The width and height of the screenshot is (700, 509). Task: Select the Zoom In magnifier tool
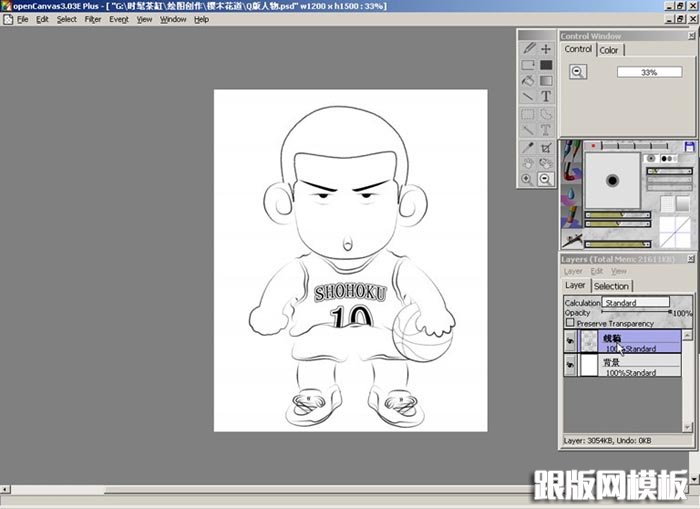point(528,179)
